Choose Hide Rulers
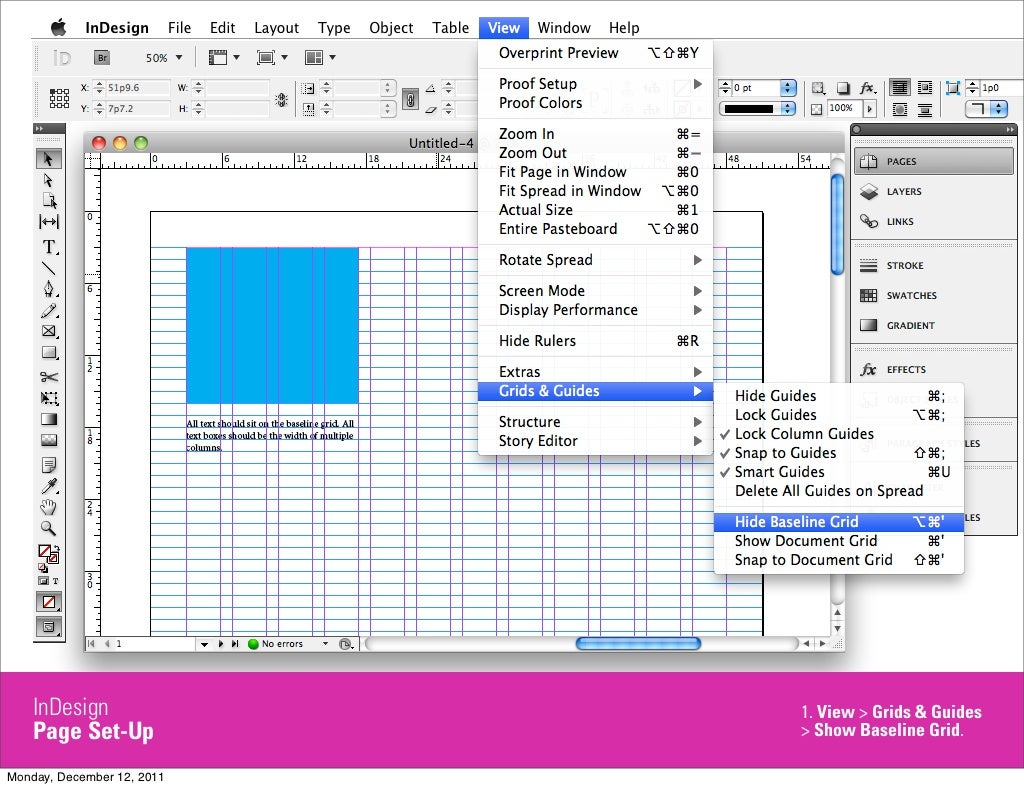Viewport: 1024px width, 788px height. 595,341
